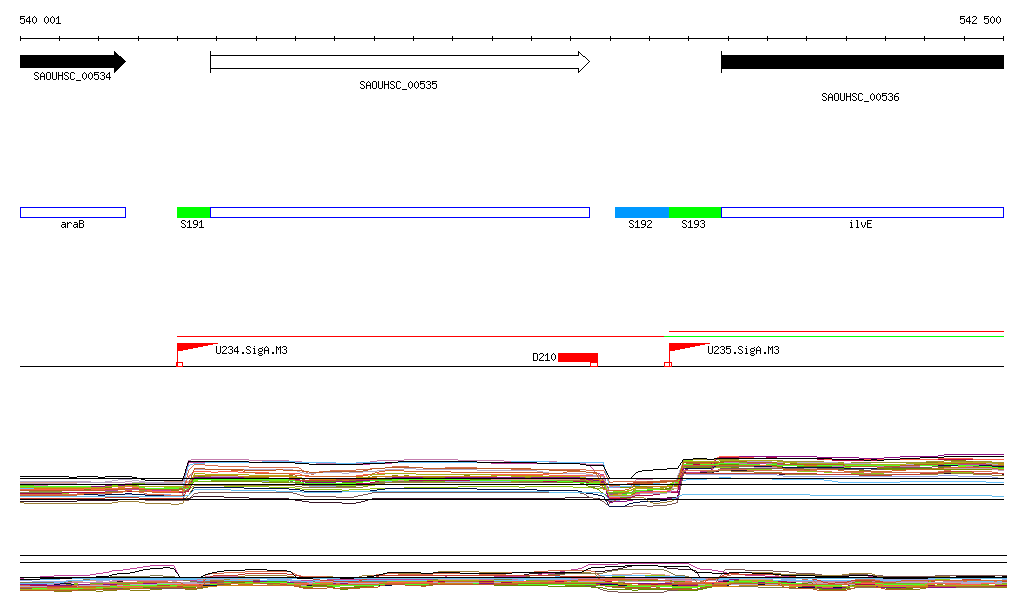Click the long white segment after S191
Screen dimensions: 1024x611
(x=400, y=212)
